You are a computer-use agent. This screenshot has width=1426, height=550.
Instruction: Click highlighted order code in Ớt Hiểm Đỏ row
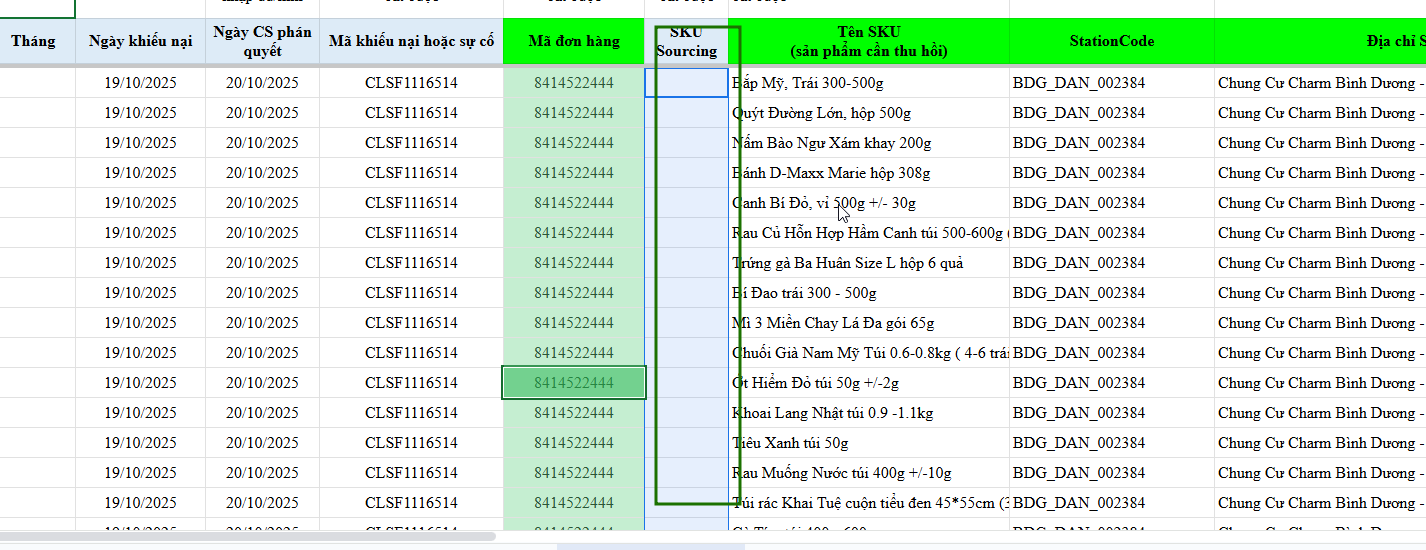pyautogui.click(x=574, y=383)
